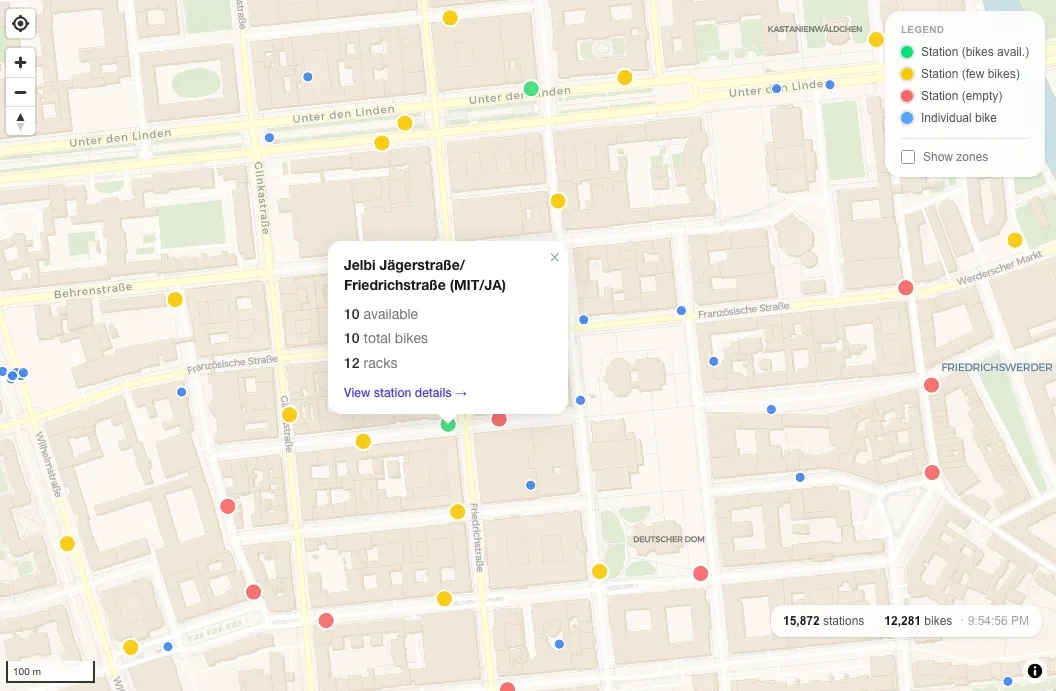Select yellow station marker on Behrenstraße
The width and height of the screenshot is (1056, 691).
pyautogui.click(x=175, y=299)
